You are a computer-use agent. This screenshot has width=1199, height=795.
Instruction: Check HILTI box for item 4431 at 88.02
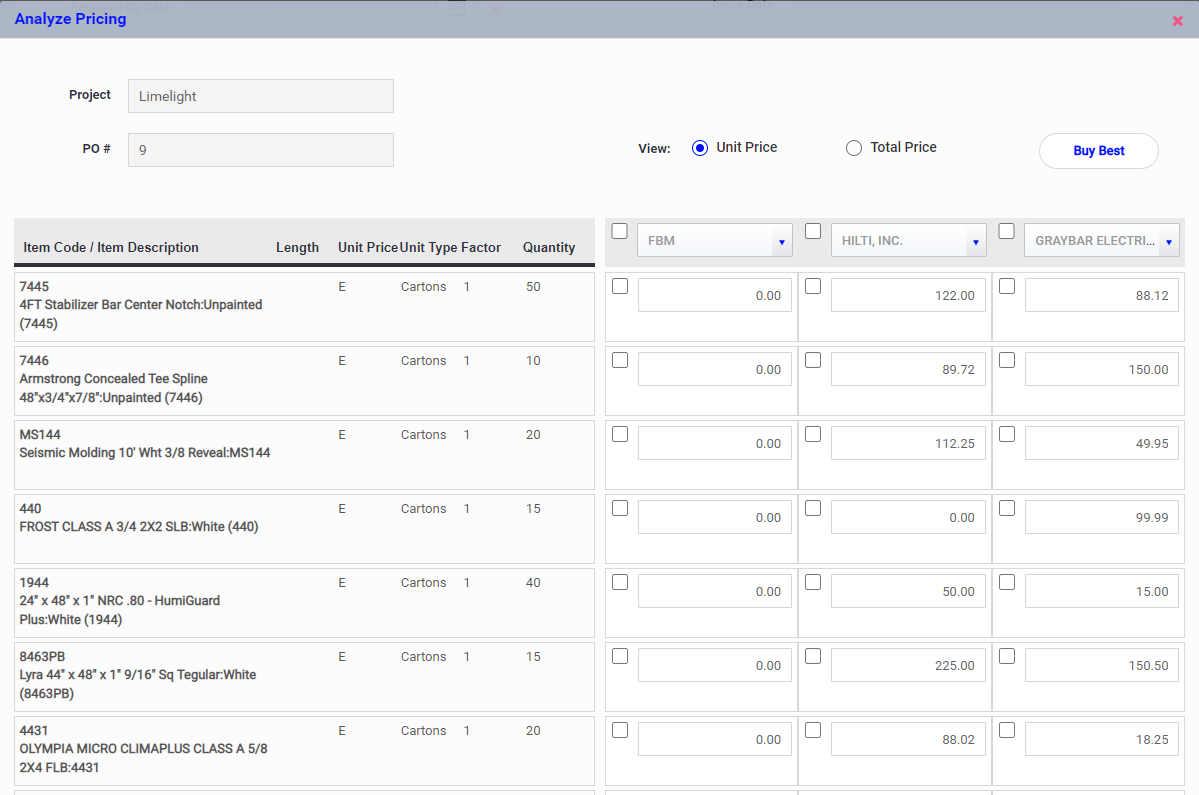pyautogui.click(x=813, y=731)
